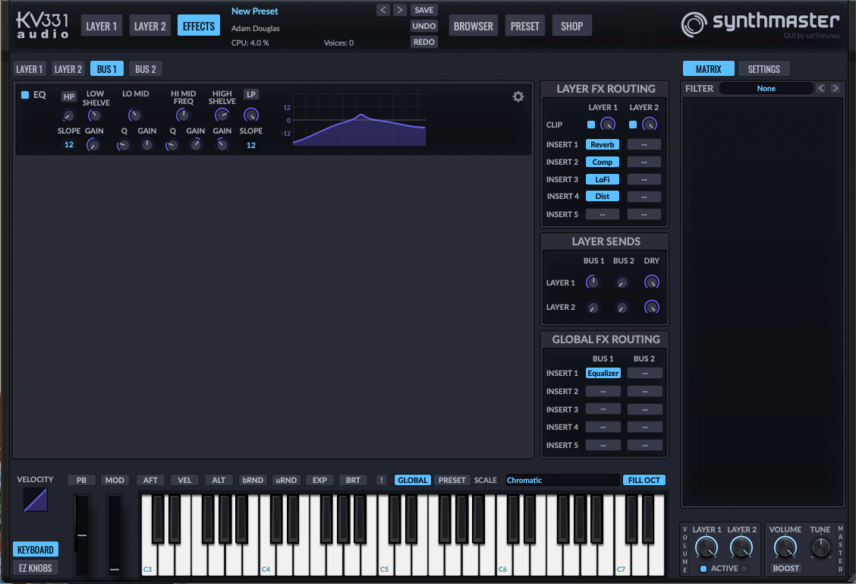Click the HP frequency knob
Screen dimensions: 856x584
click(x=68, y=116)
